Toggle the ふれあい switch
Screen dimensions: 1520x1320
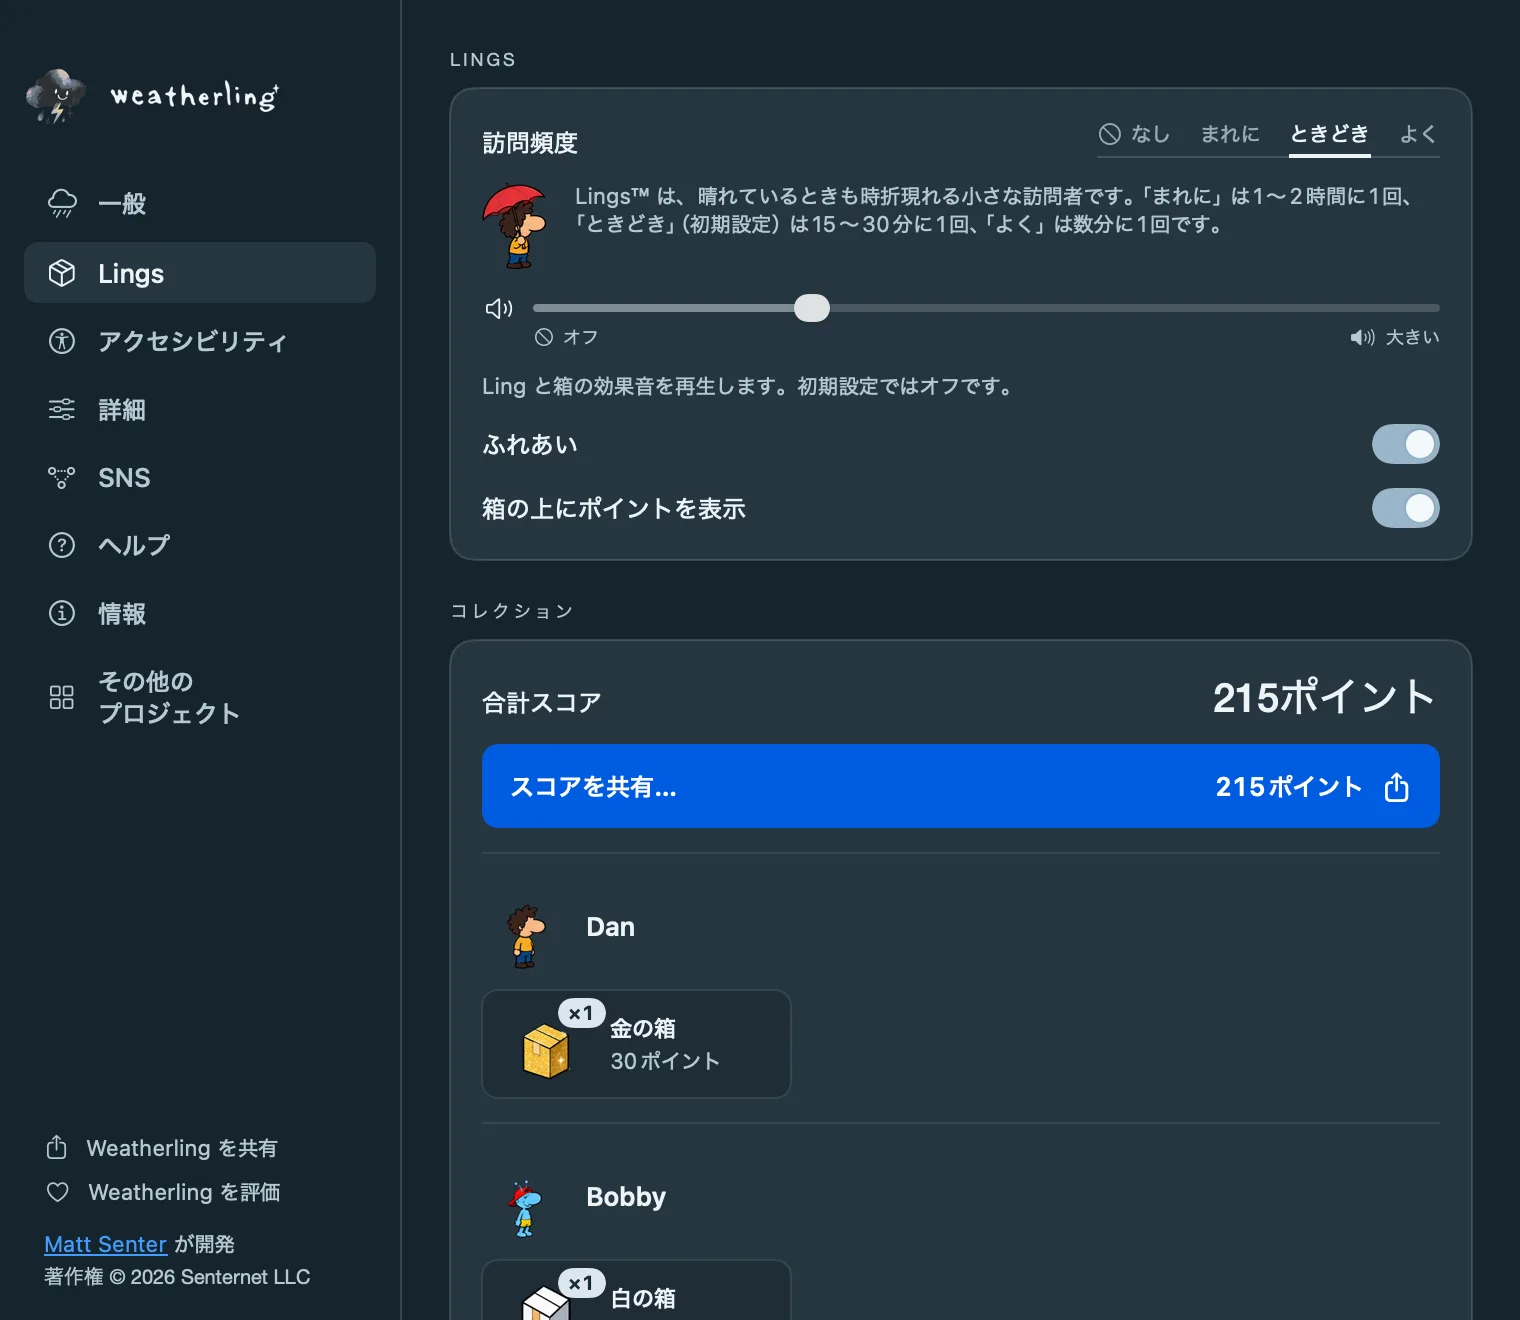point(1406,444)
